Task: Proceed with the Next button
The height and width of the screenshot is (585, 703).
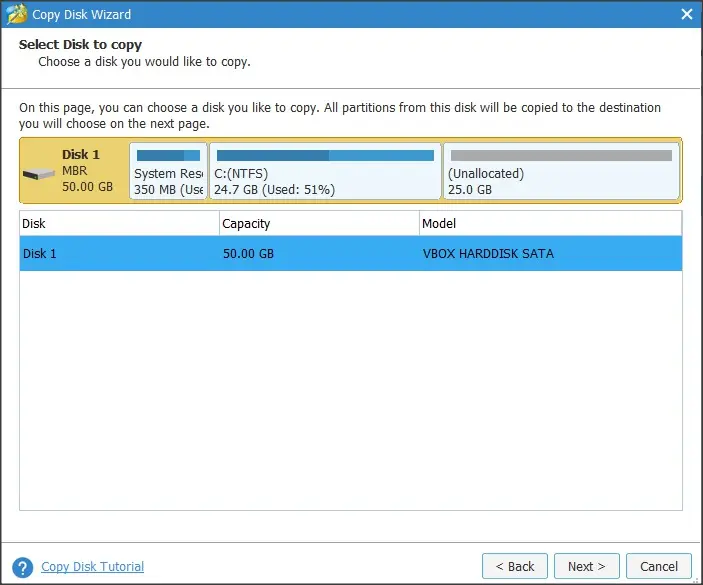Action: 586,566
